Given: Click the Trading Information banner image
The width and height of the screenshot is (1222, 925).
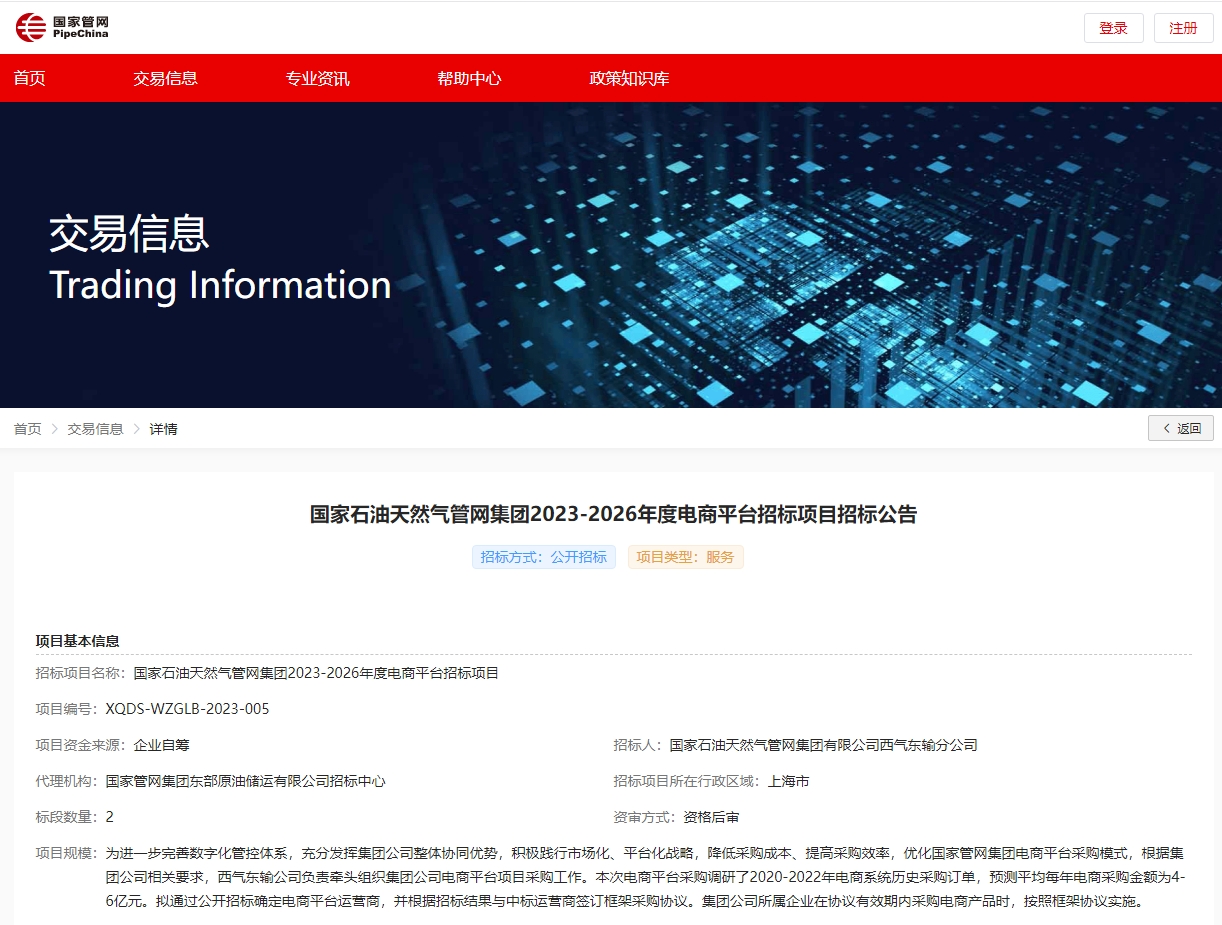Looking at the screenshot, I should pos(611,255).
